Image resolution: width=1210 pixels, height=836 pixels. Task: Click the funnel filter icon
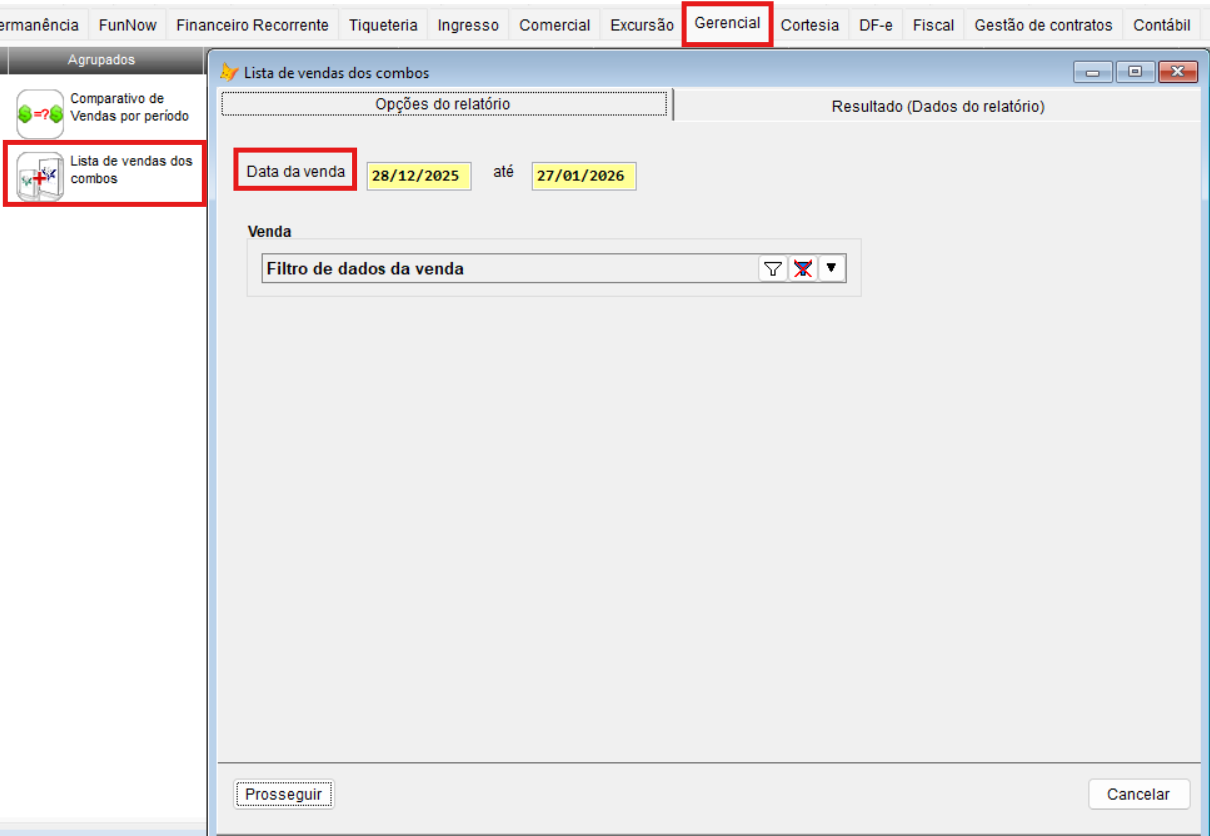click(772, 268)
